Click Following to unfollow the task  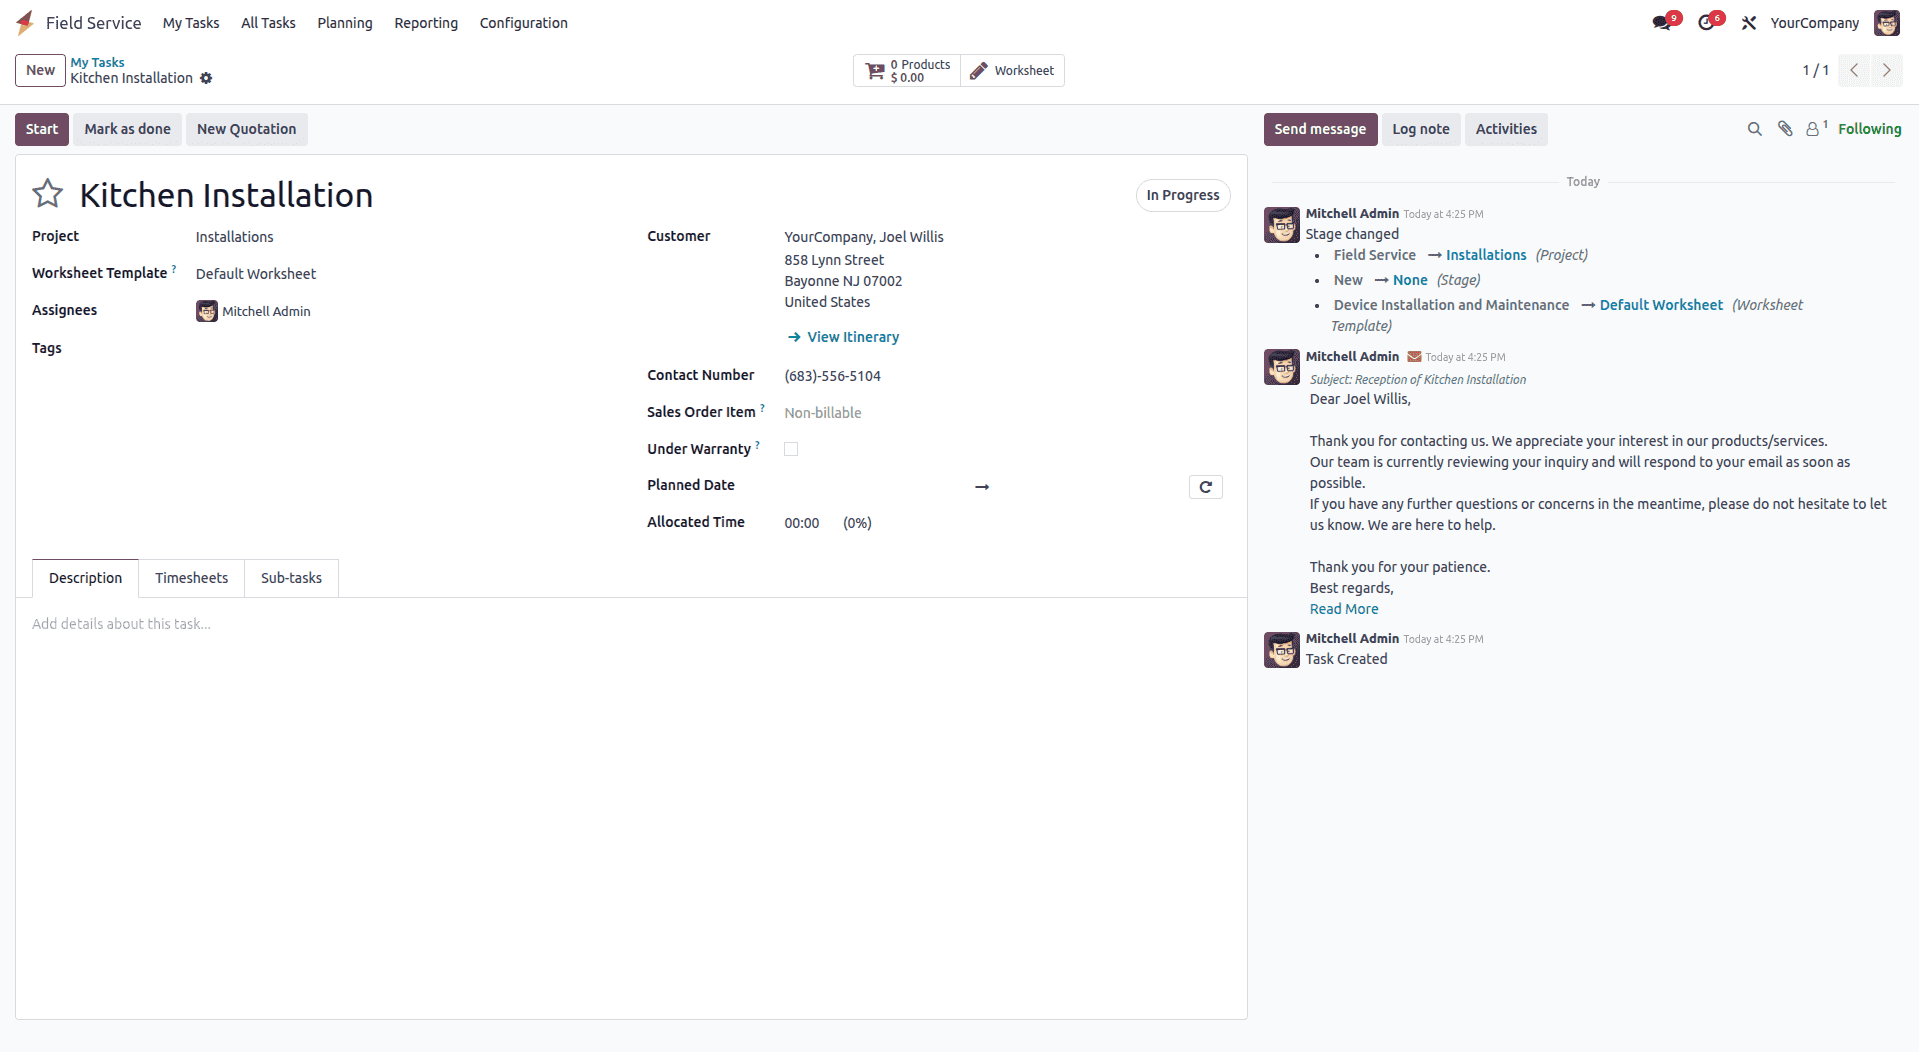[1871, 129]
